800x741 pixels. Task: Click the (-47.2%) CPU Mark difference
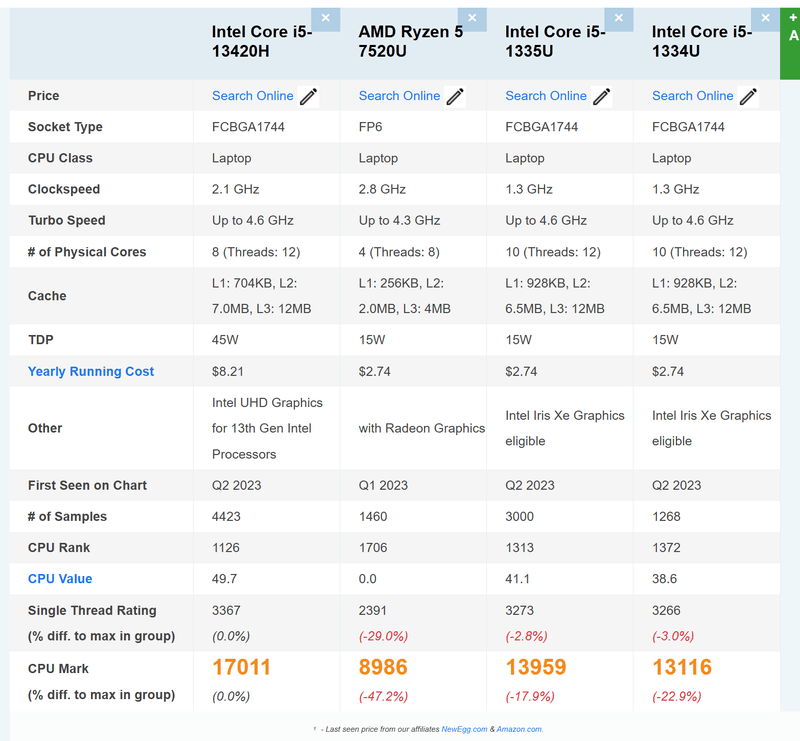tap(383, 697)
